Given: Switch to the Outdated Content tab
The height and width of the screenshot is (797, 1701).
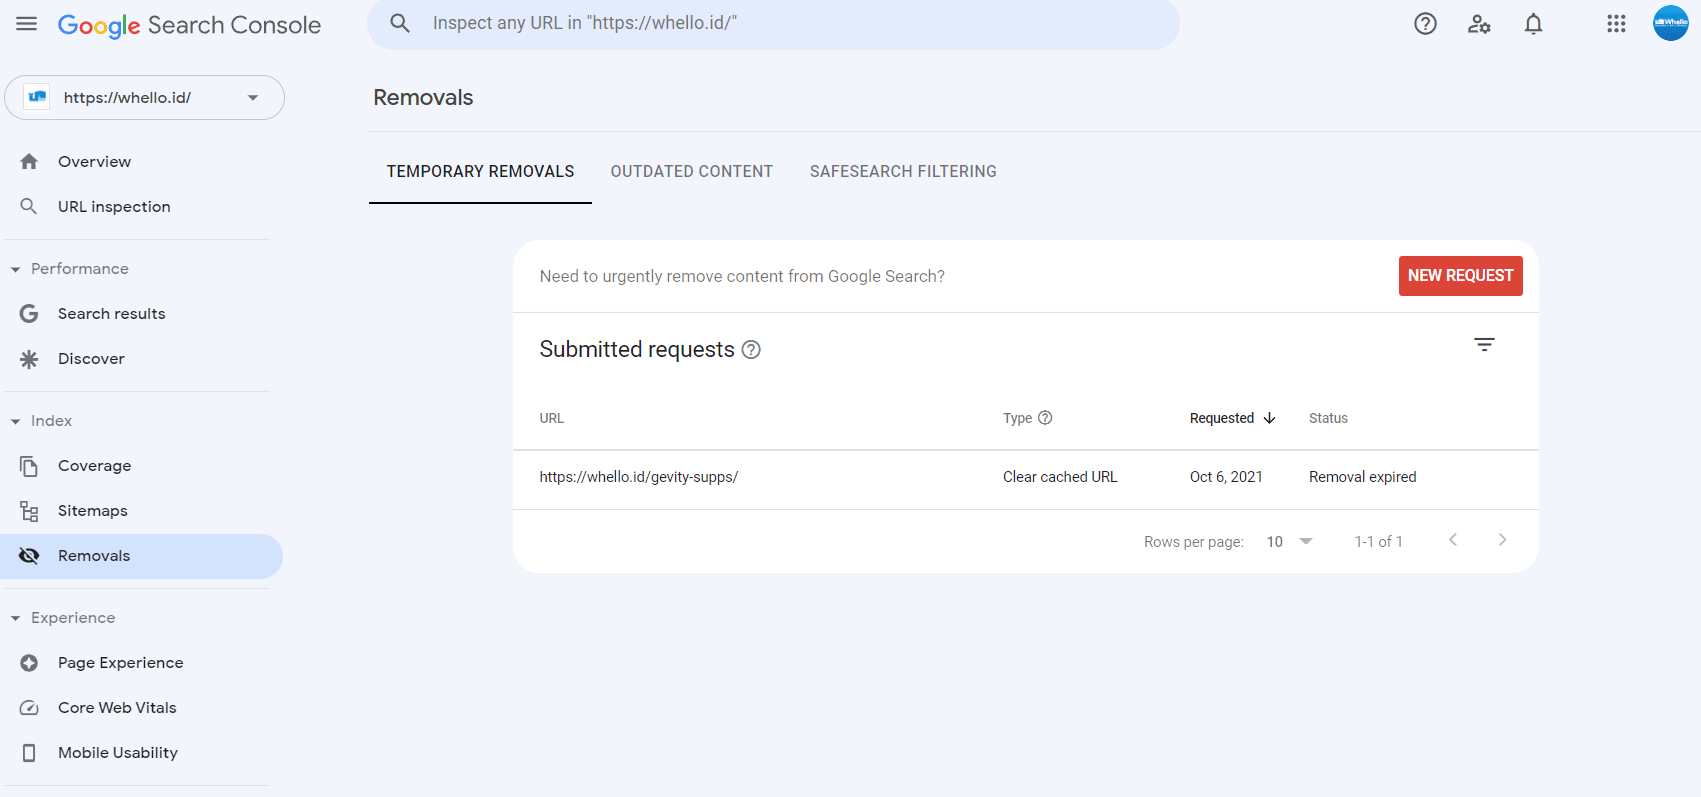Looking at the screenshot, I should coord(691,172).
